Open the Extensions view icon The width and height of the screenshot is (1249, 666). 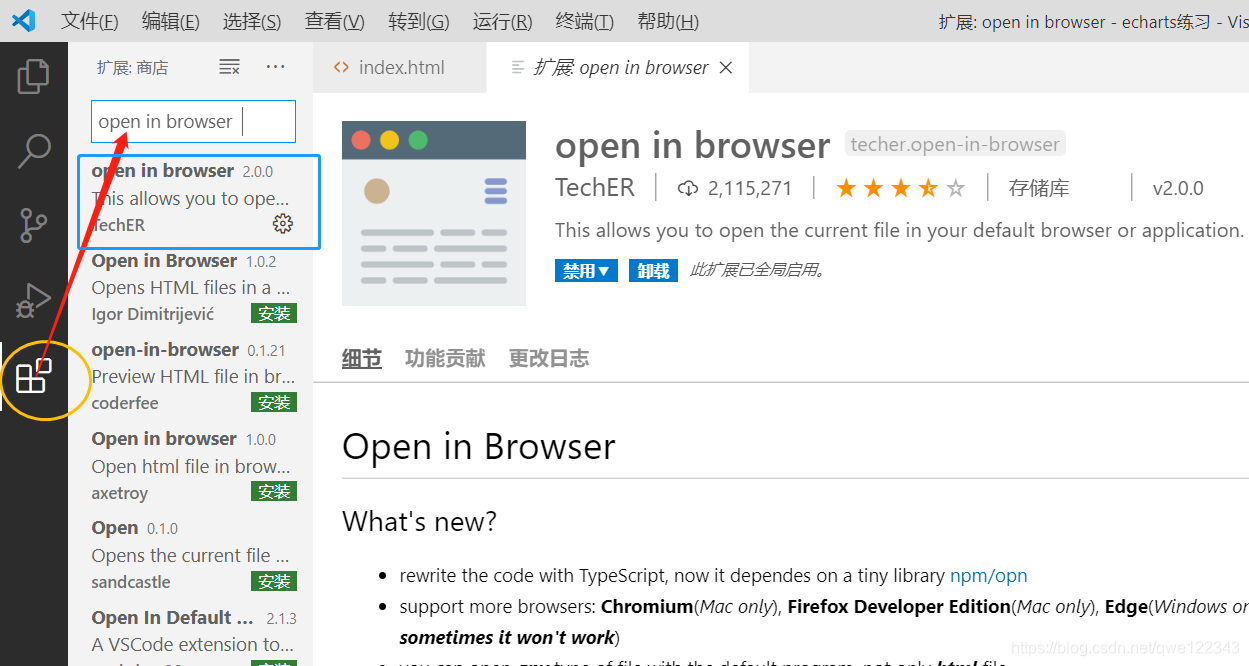click(x=34, y=377)
